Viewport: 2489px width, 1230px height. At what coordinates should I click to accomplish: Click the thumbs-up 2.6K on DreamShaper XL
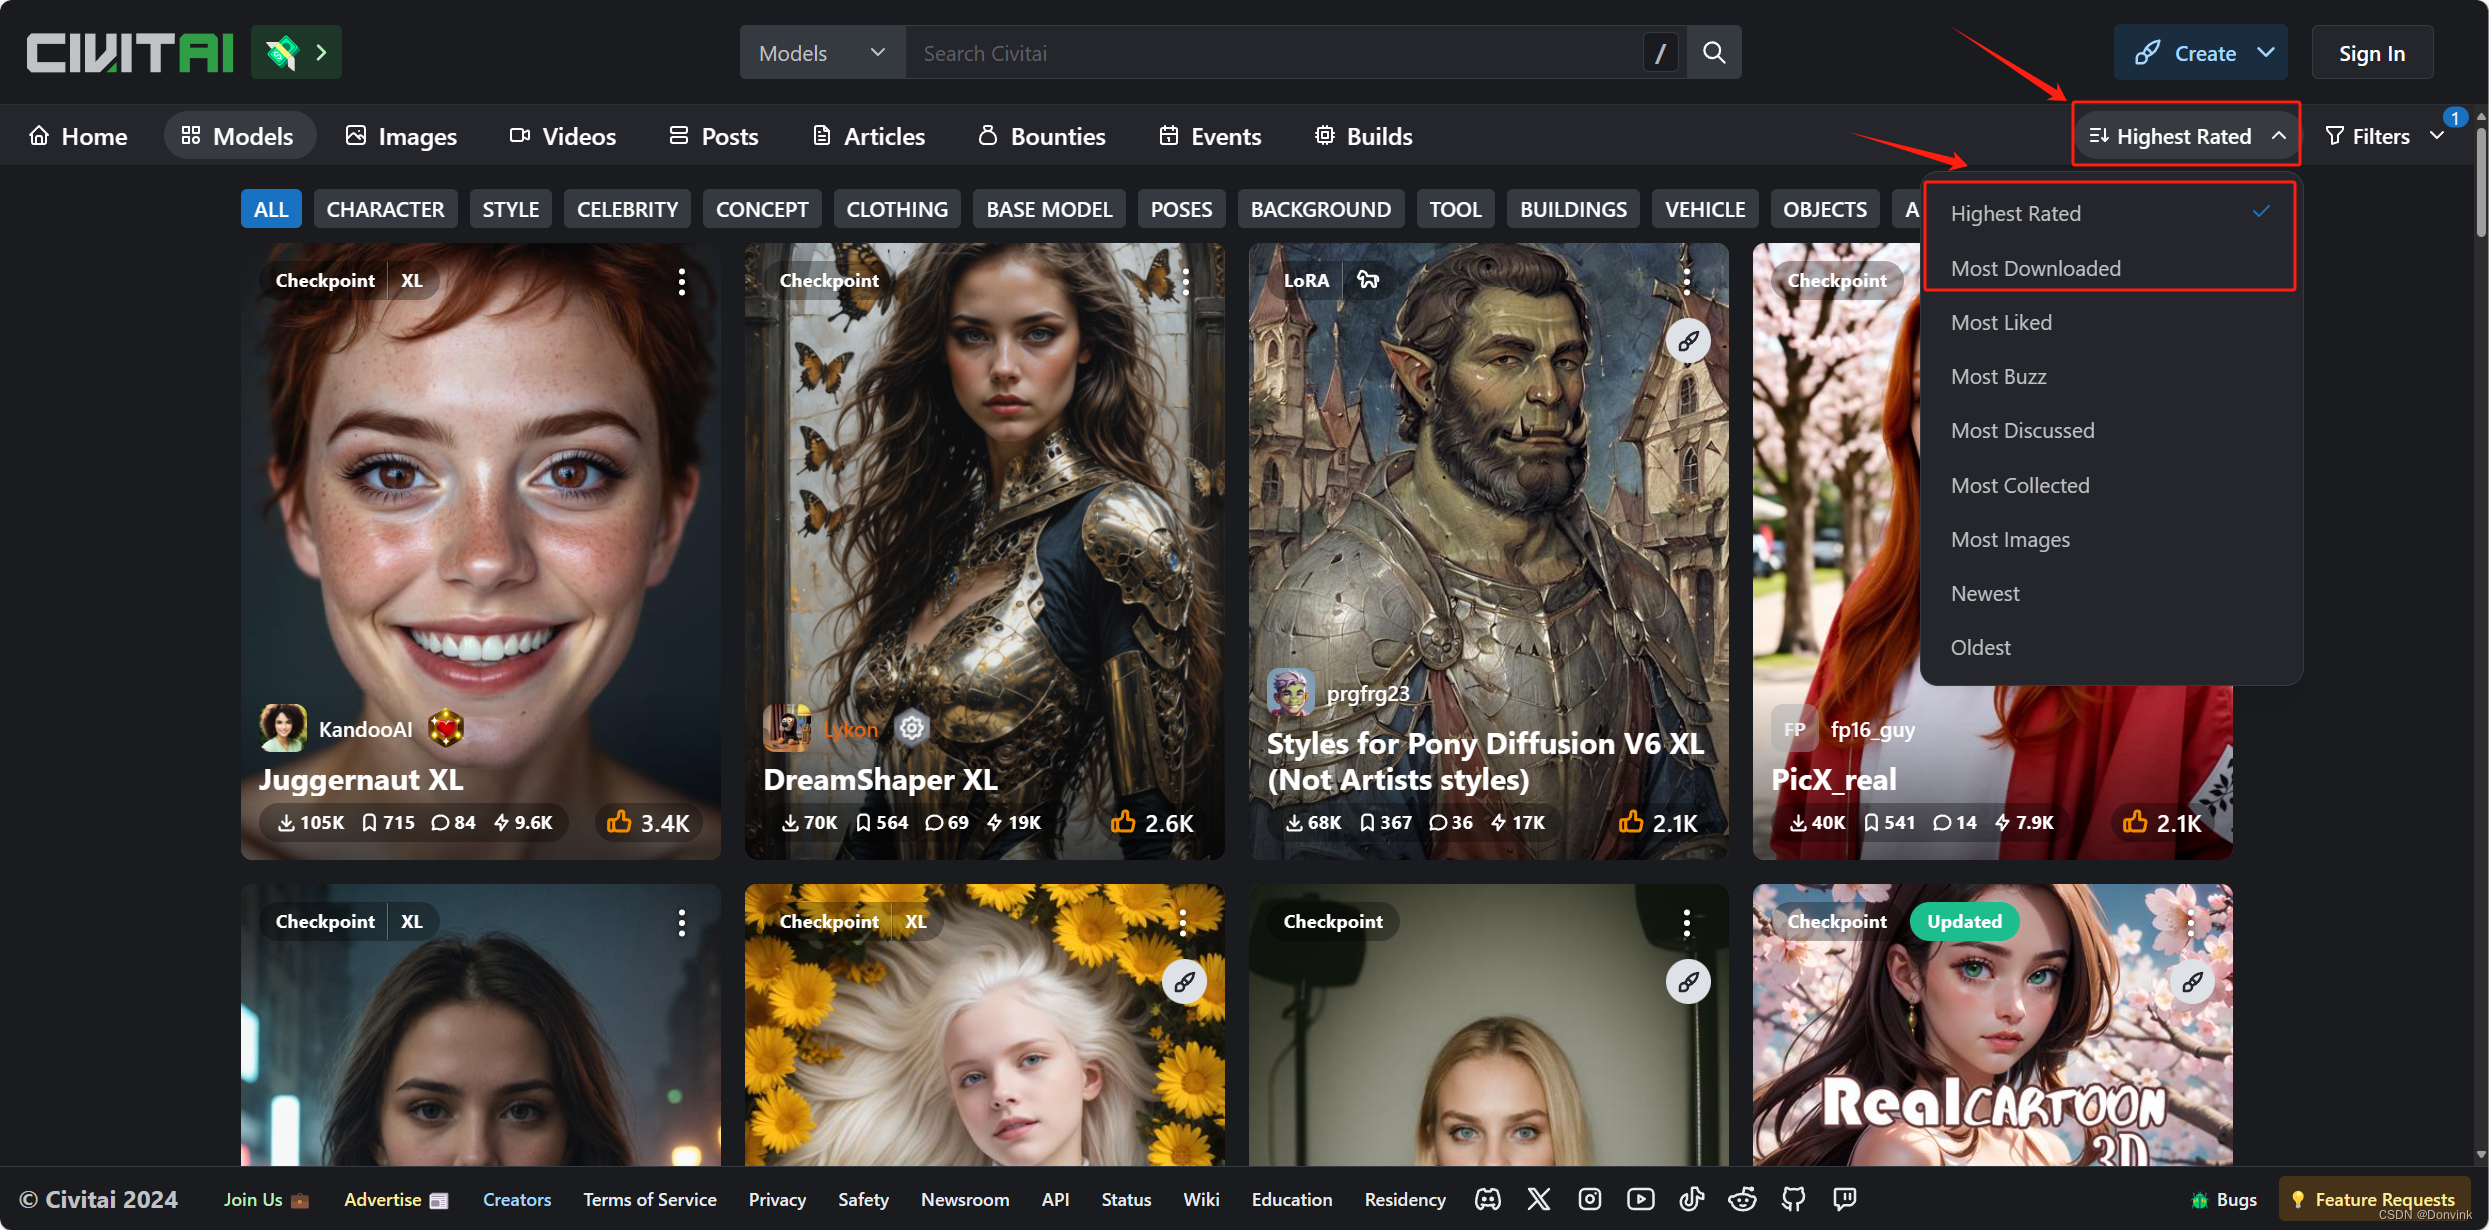tap(1152, 823)
